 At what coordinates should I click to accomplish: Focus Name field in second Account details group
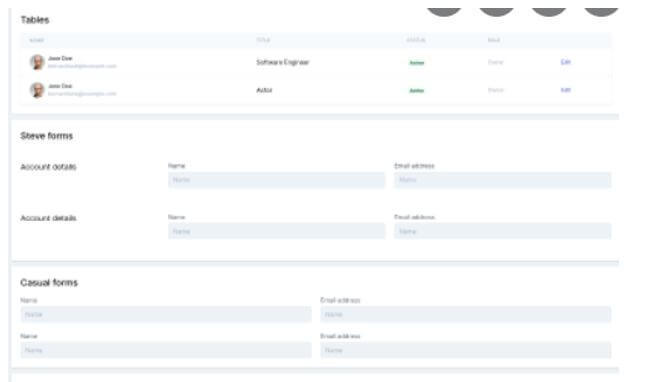(x=277, y=231)
